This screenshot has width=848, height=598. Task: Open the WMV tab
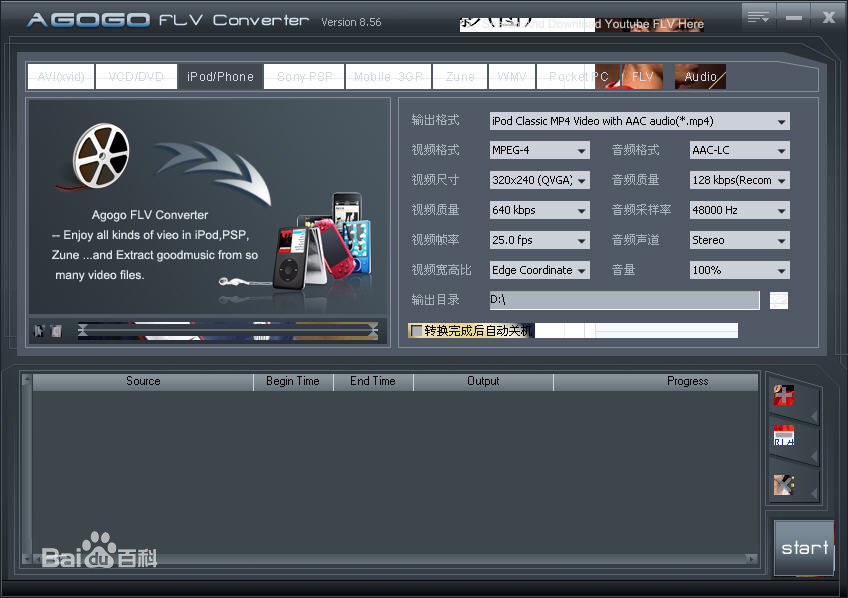click(x=512, y=77)
